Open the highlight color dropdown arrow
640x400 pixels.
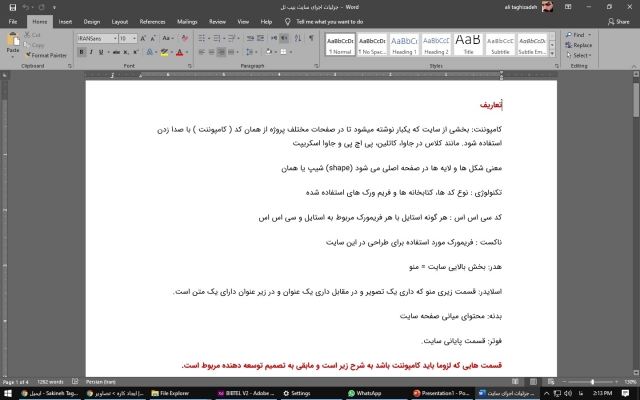pos(171,52)
